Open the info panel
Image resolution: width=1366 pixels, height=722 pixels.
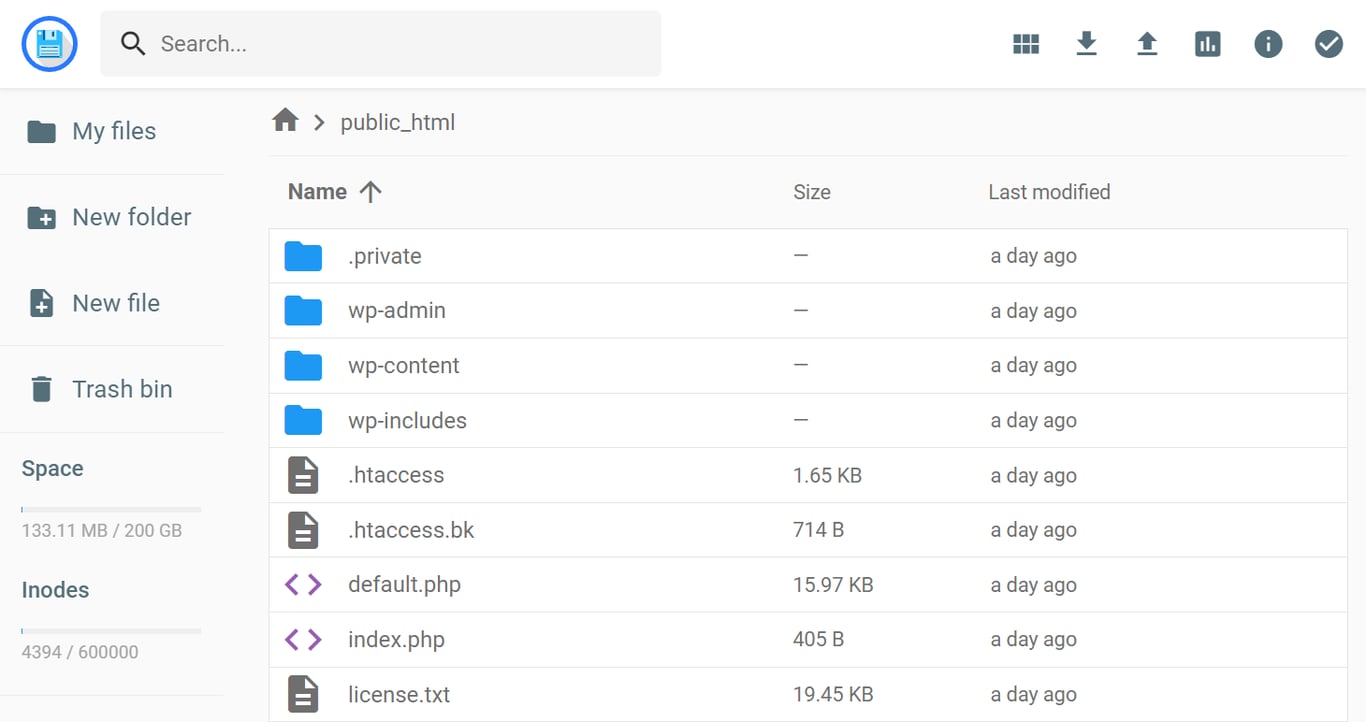tap(1268, 44)
